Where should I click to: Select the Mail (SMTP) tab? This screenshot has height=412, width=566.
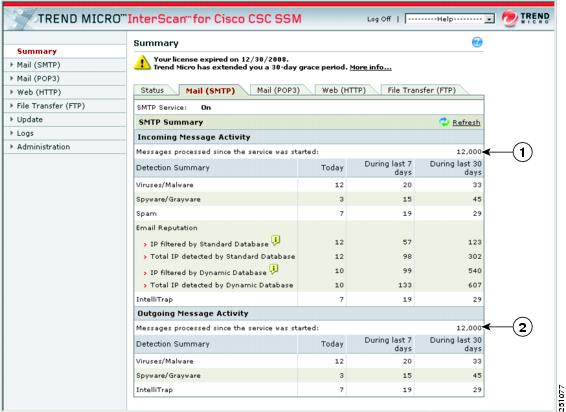pos(210,91)
